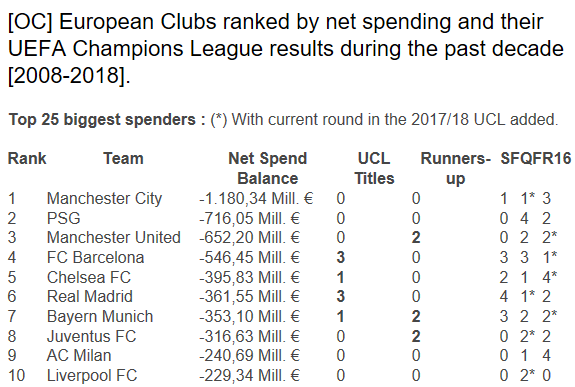Select the FC Barcelona team name
The image size is (575, 387).
point(95,258)
